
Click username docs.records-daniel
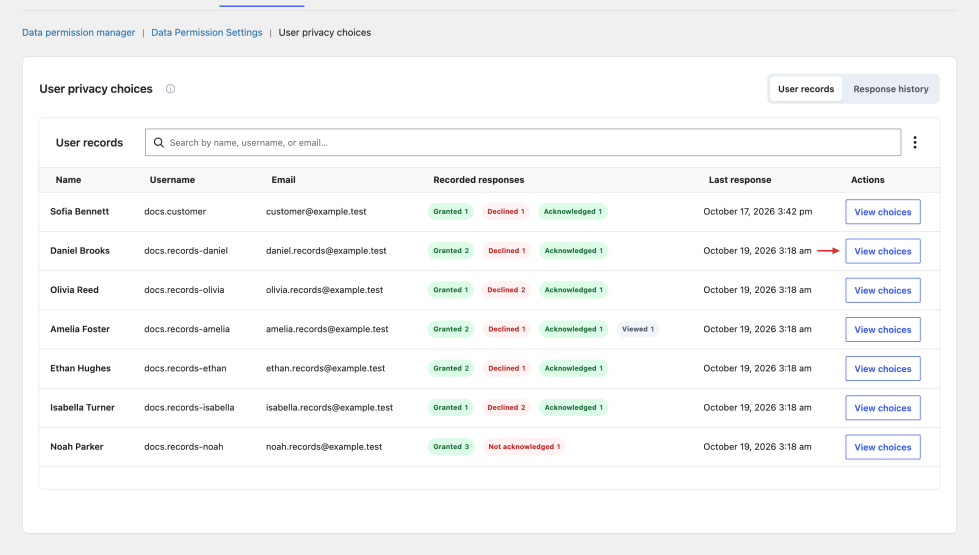click(186, 250)
